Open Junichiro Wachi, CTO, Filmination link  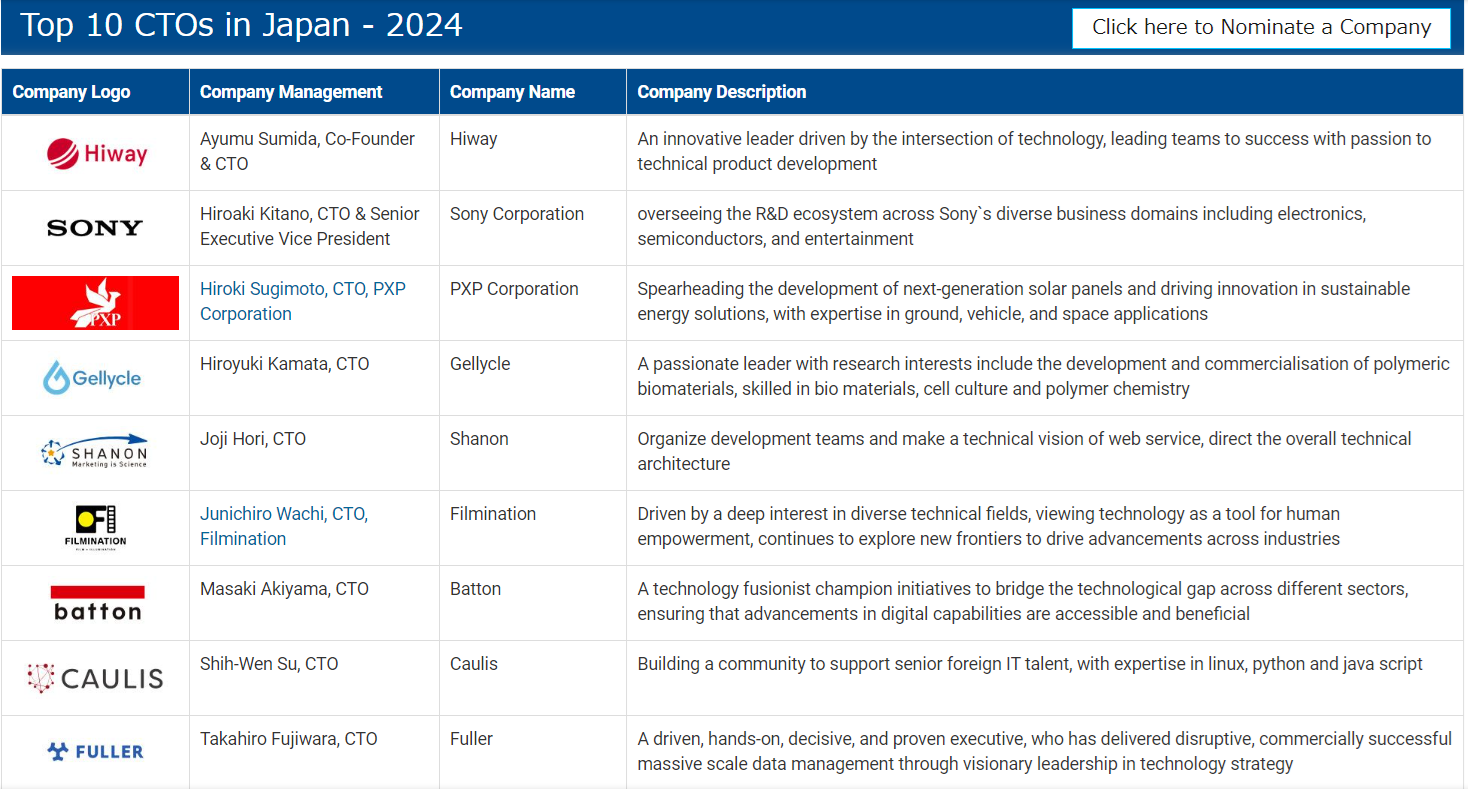[x=284, y=526]
